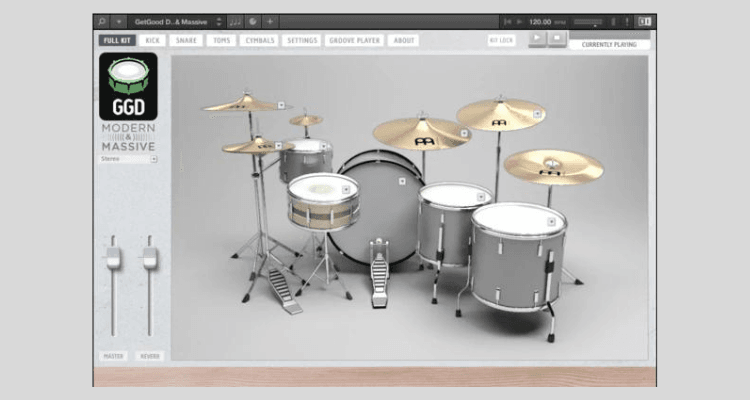Switch to the GROOVE PLAYER tab
Image resolution: width=750 pixels, height=400 pixels.
[x=354, y=40]
